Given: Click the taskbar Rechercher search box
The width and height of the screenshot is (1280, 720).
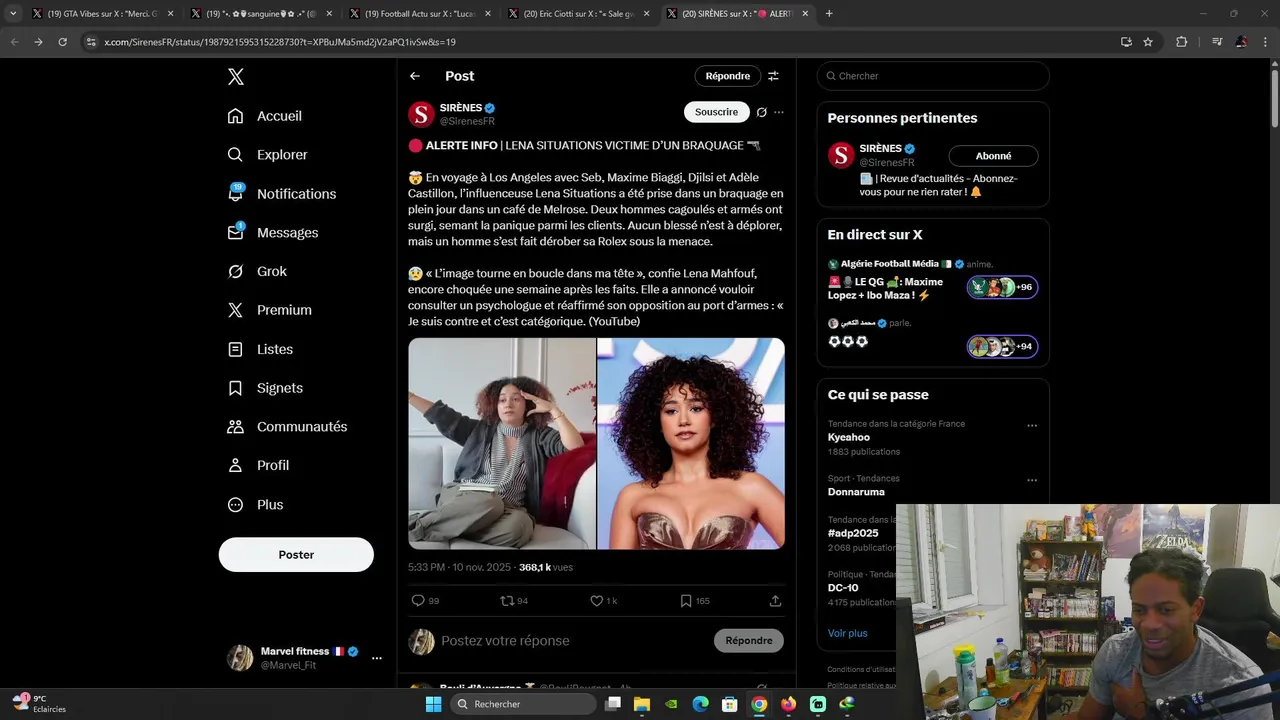Looking at the screenshot, I should pyautogui.click(x=522, y=704).
